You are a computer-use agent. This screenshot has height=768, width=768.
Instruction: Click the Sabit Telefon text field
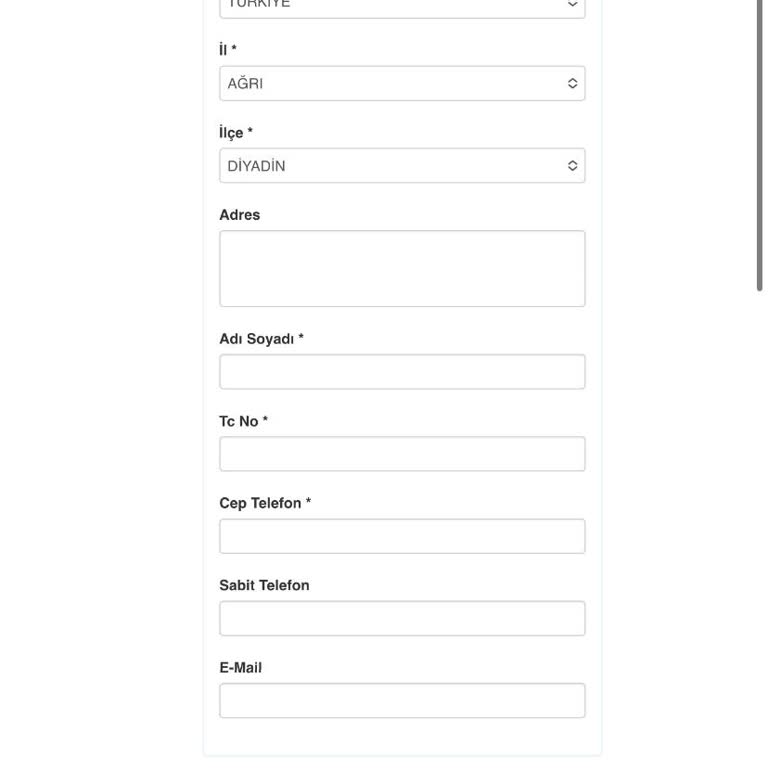[x=402, y=618]
